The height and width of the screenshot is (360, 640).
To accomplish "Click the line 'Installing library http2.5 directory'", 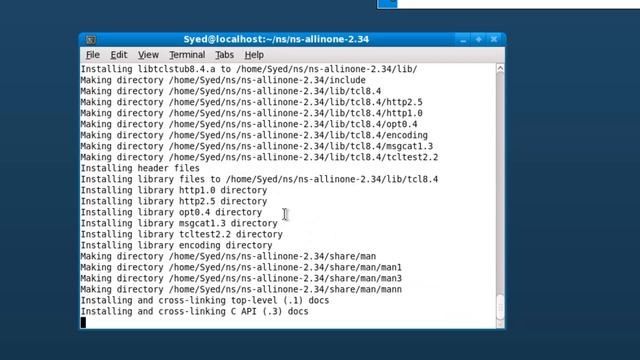I will point(174,201).
